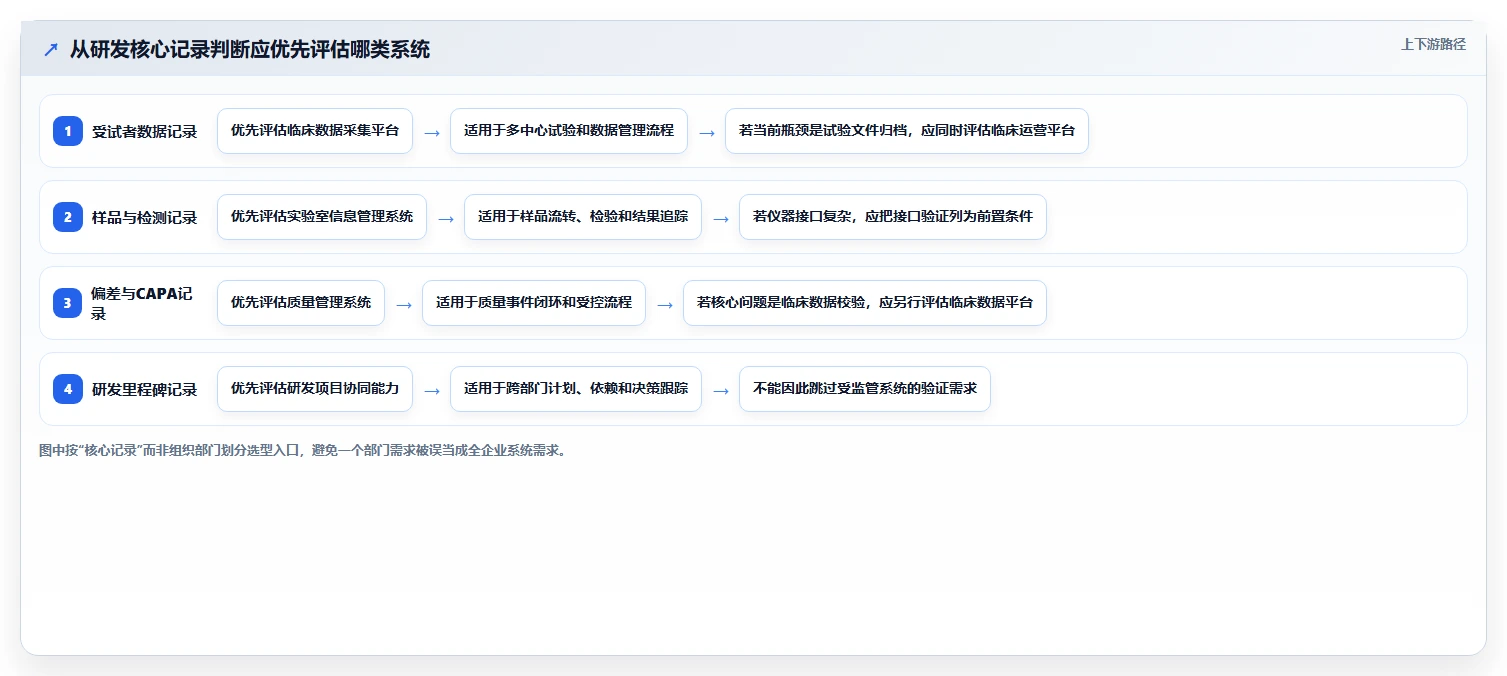The width and height of the screenshot is (1507, 676).
Task: Click the 优先评估研发项目协同能力 box
Action: coord(315,389)
